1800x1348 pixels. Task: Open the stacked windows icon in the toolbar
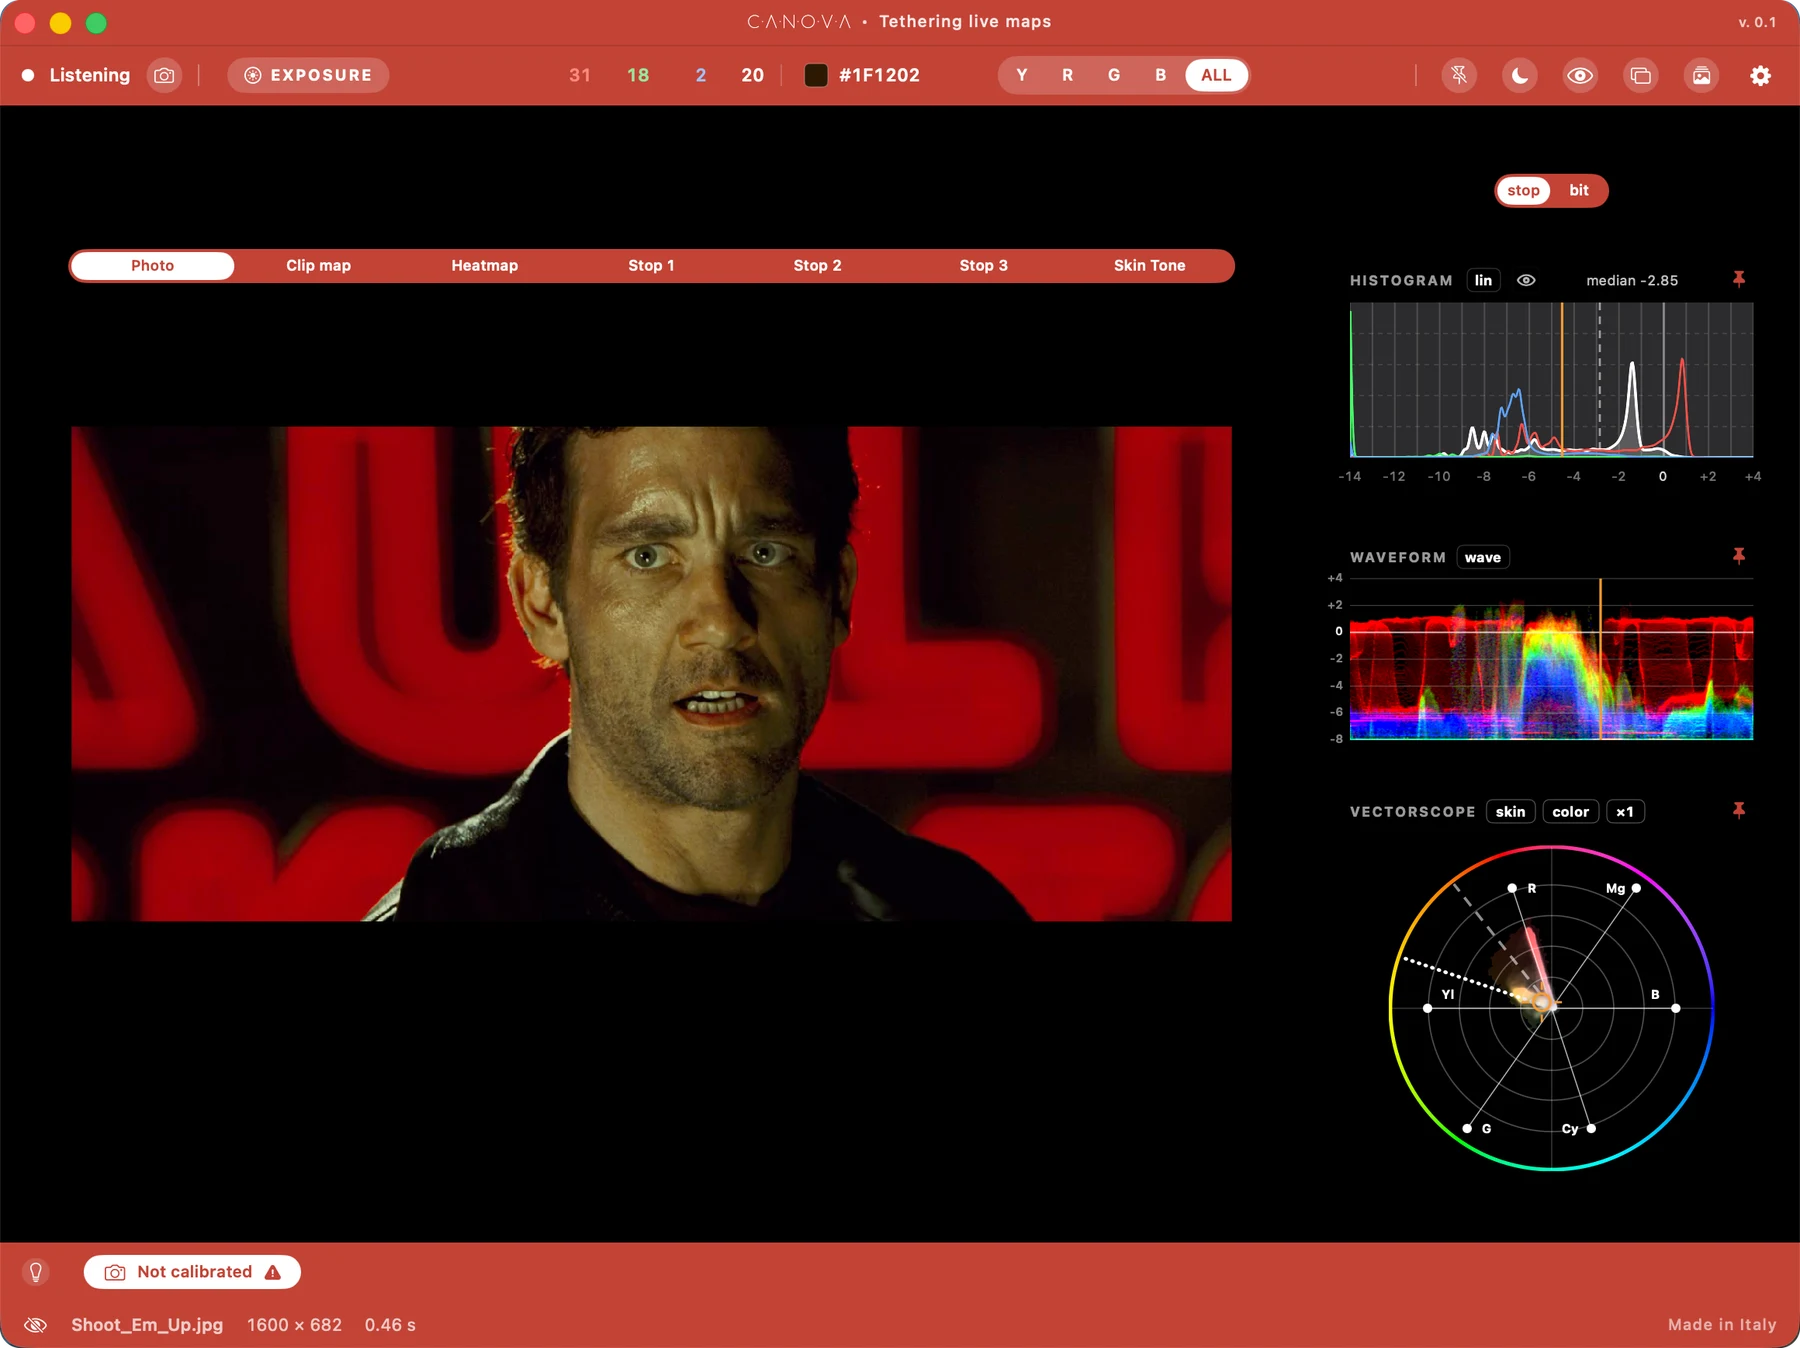pos(1640,75)
